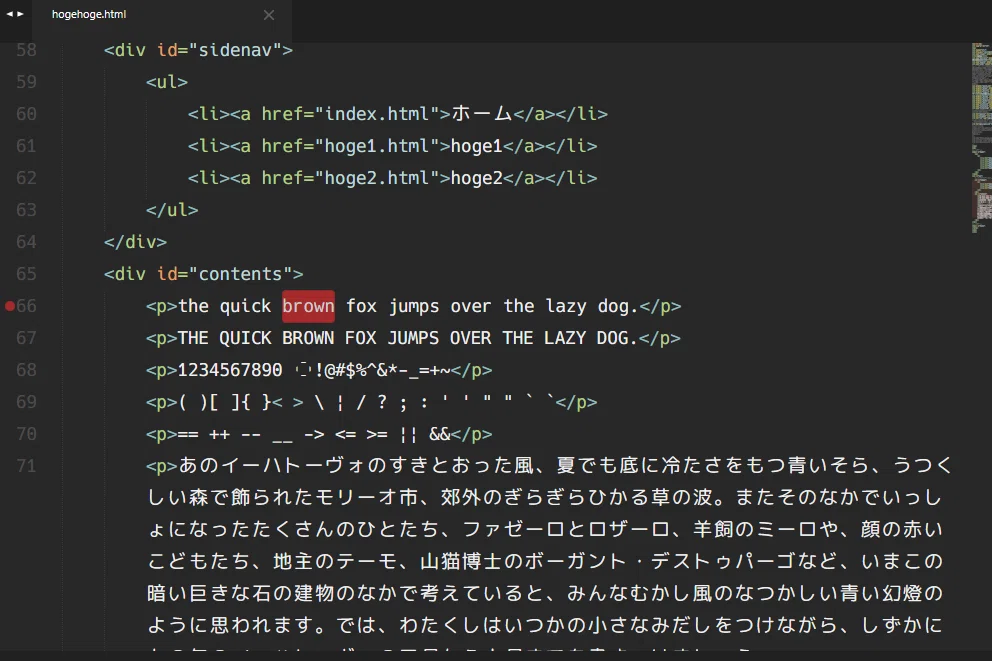
Task: Click the closing </ul> tag
Action: click(172, 210)
